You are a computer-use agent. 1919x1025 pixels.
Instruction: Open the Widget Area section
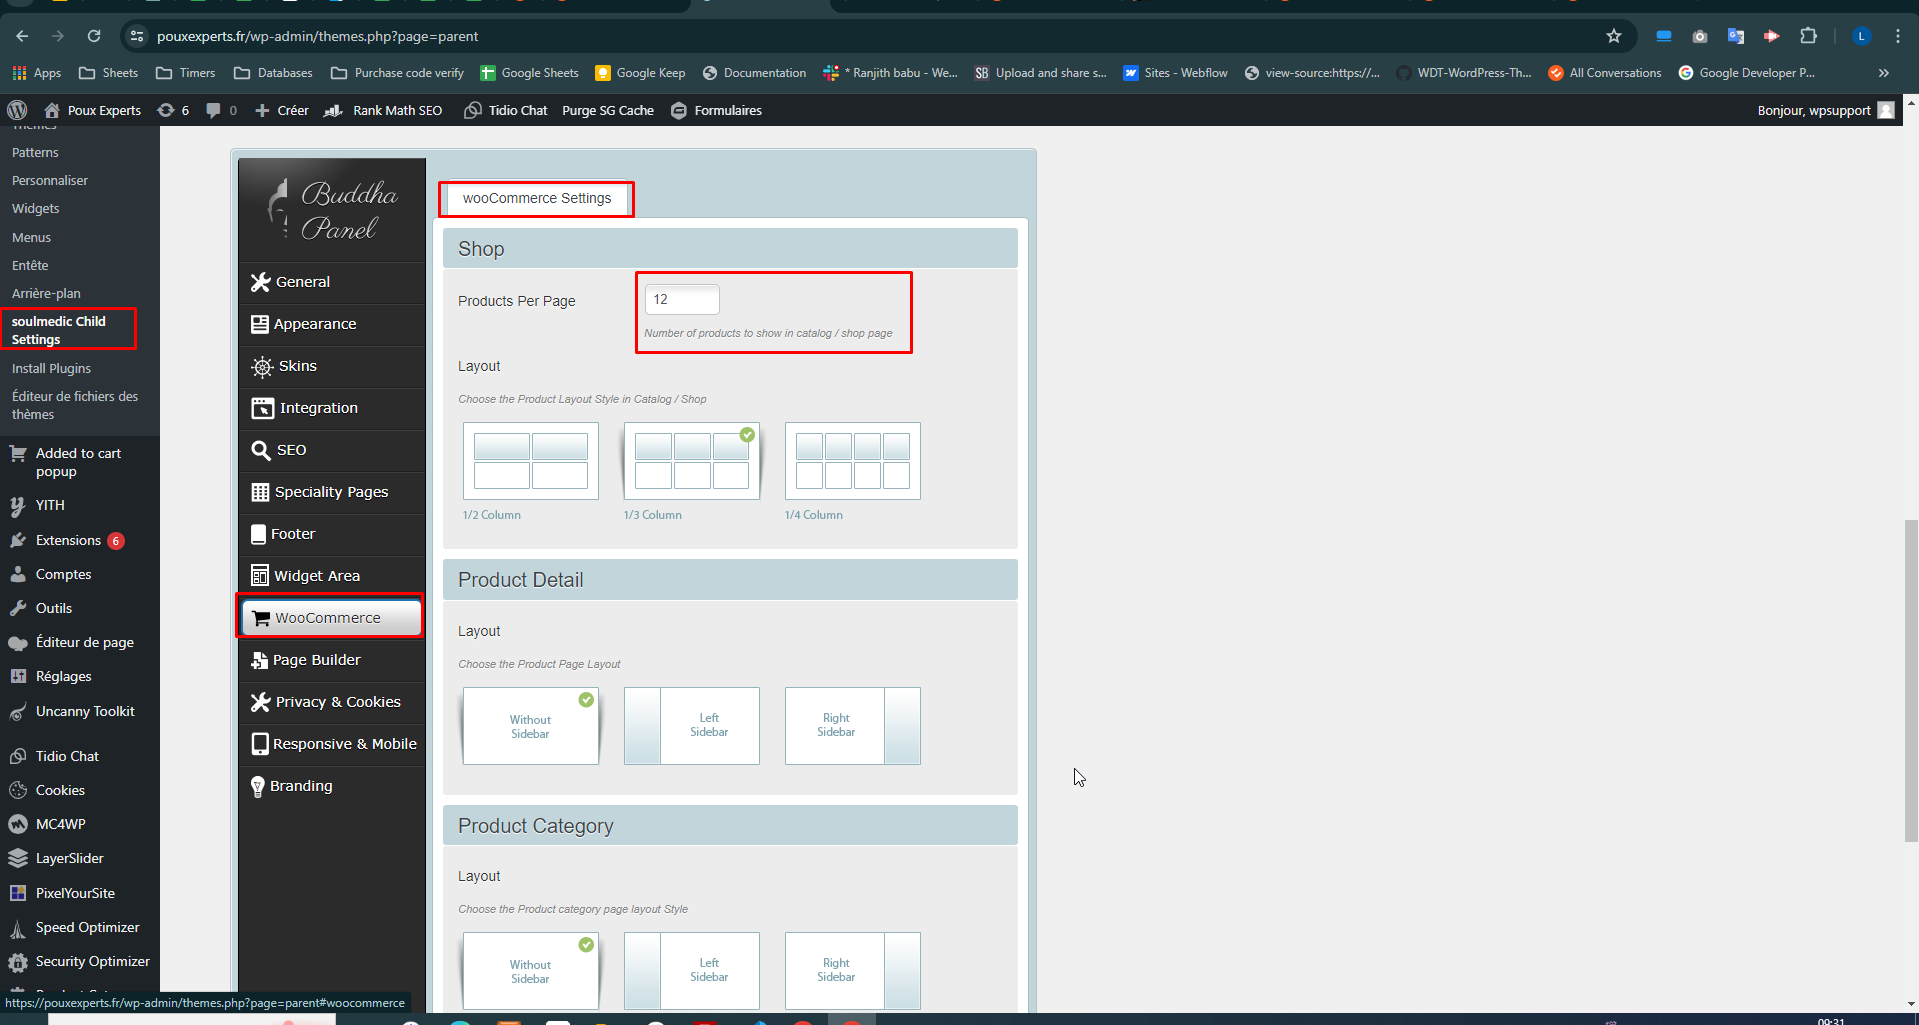tap(332, 576)
